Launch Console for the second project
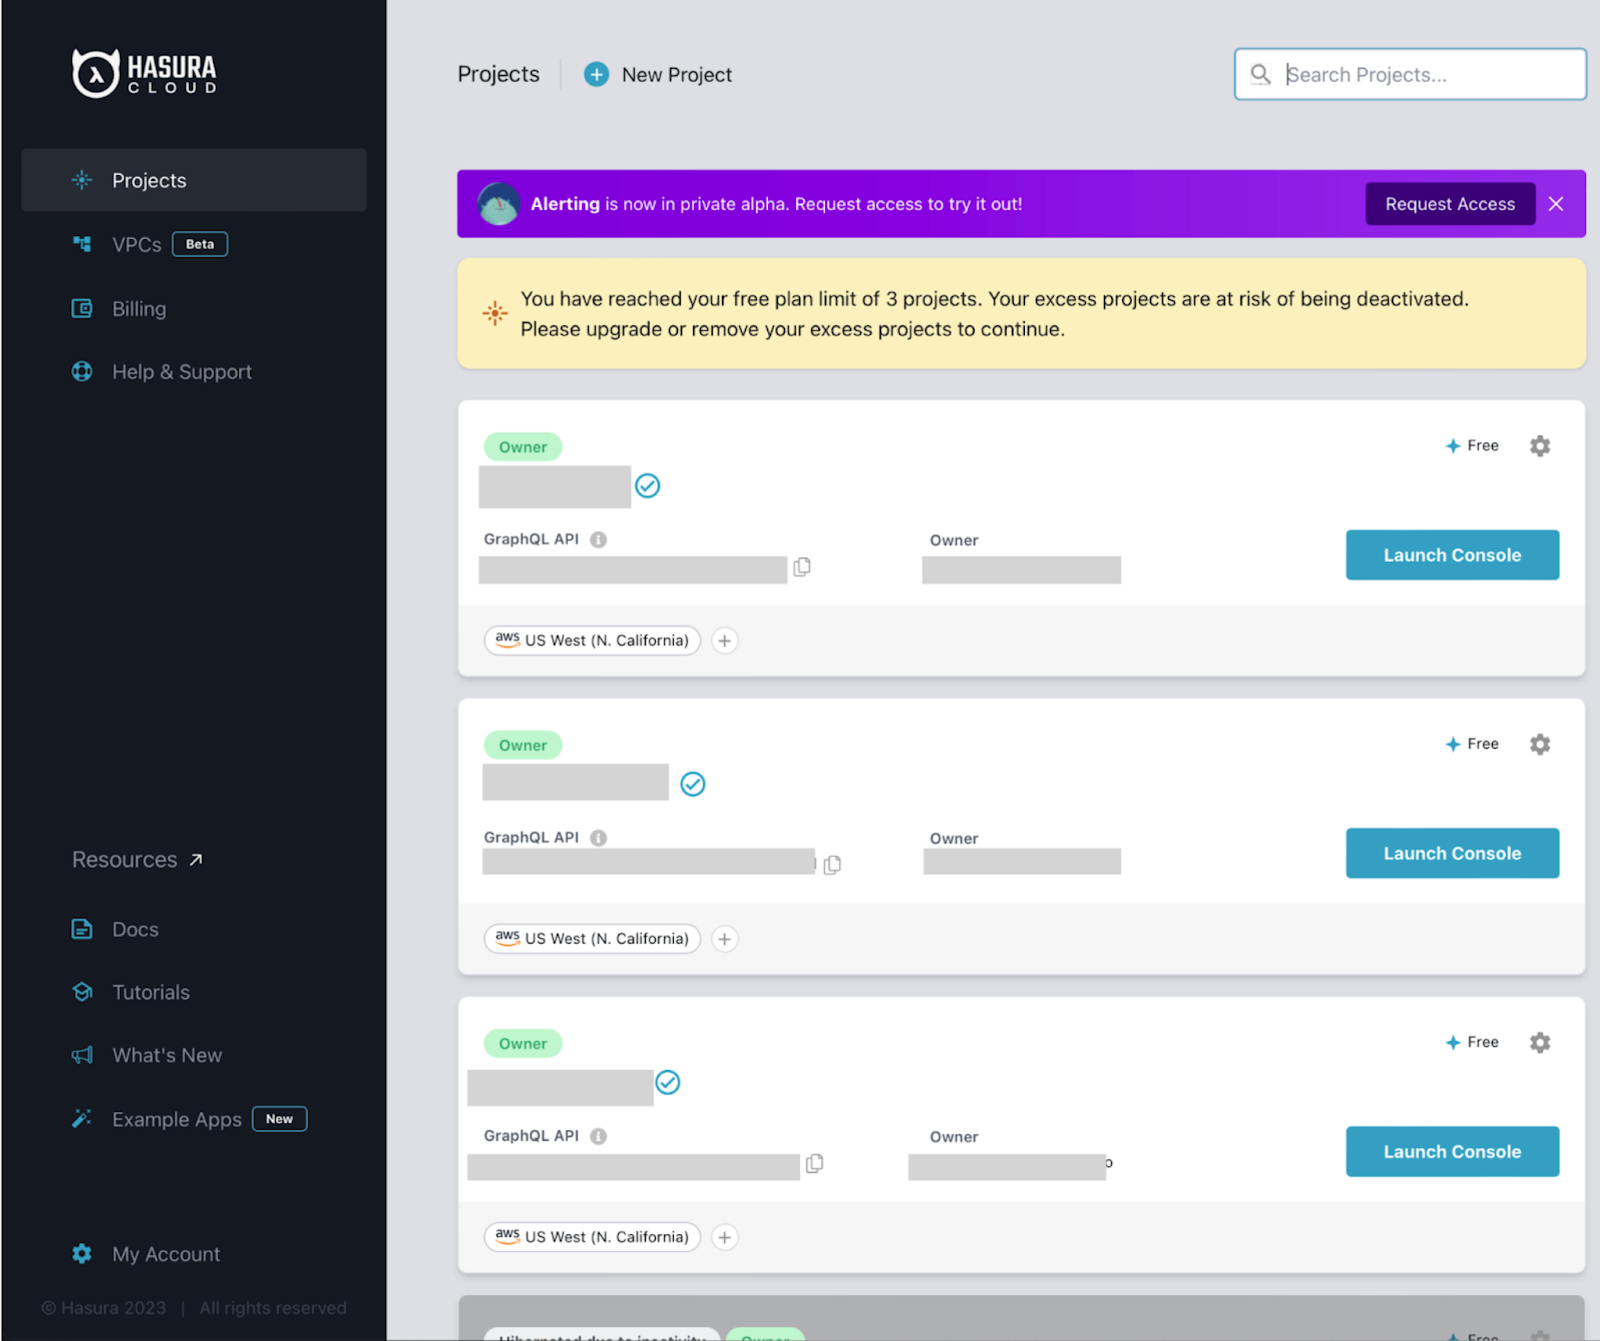 click(x=1452, y=853)
